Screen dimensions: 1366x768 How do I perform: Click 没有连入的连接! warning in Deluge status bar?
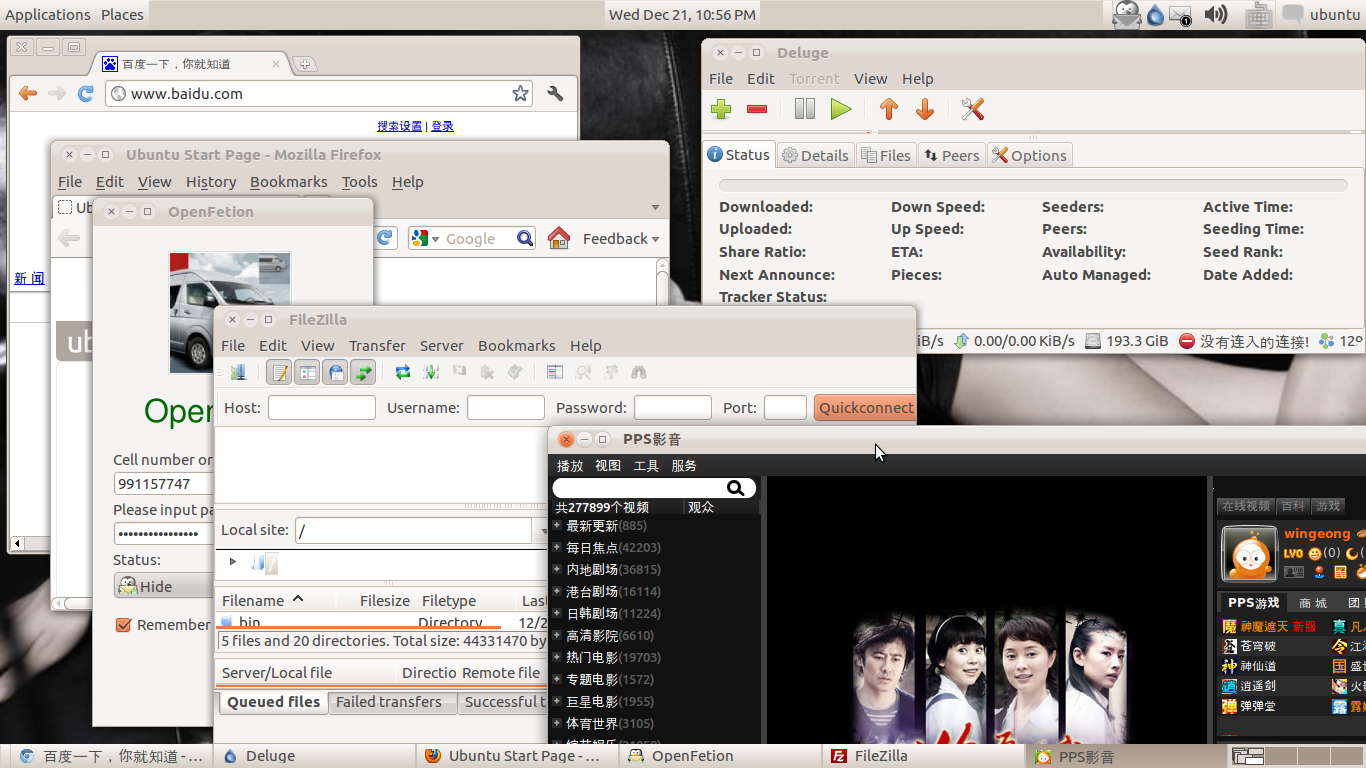tap(1244, 341)
